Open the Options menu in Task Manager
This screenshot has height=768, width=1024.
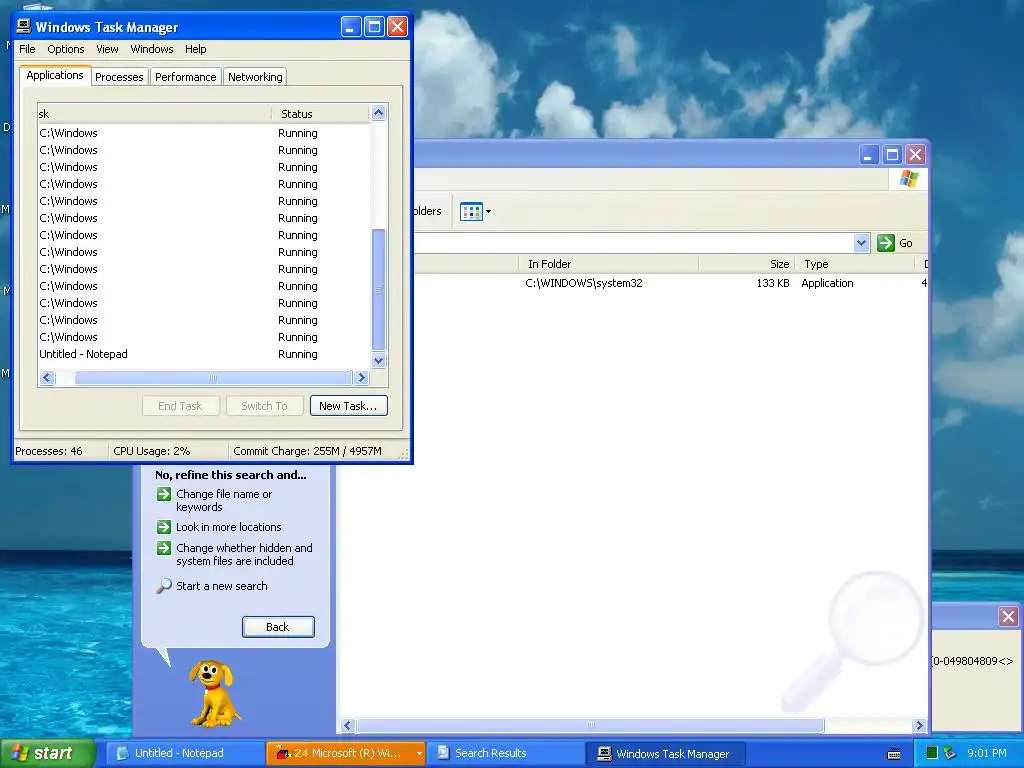point(65,49)
